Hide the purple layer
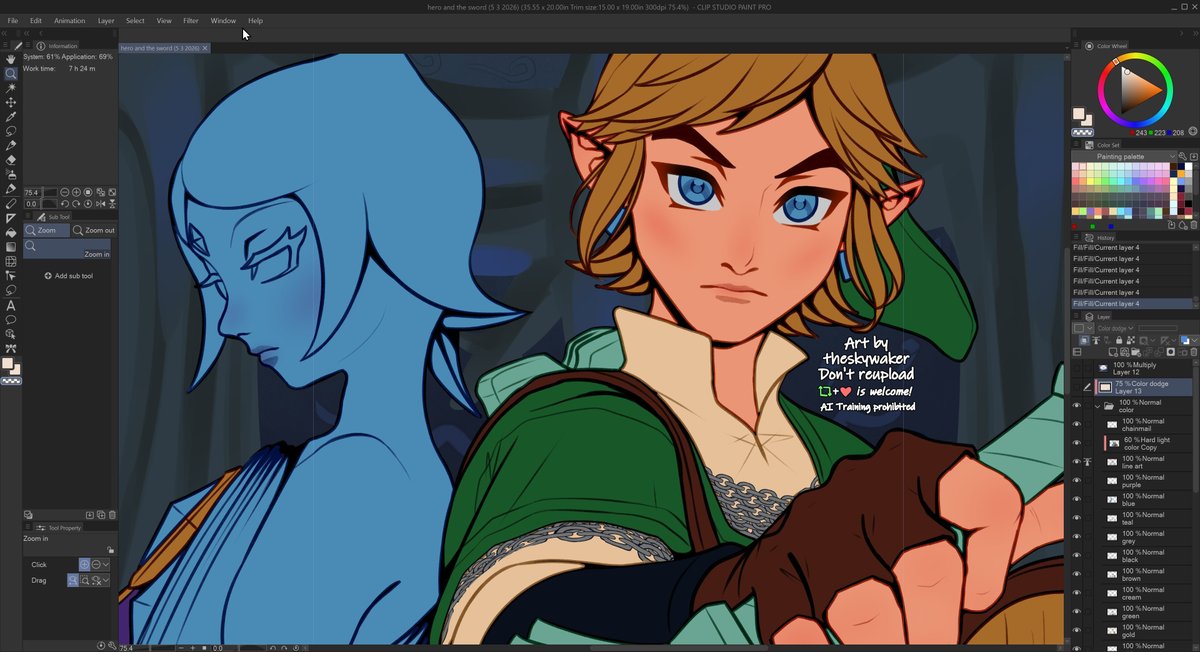 (1077, 481)
